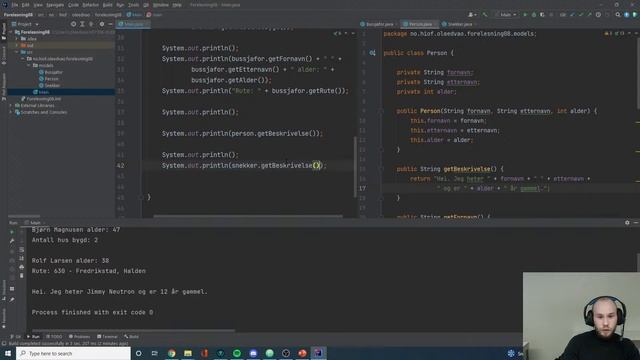The width and height of the screenshot is (640, 360).
Task: Click the Debug bug icon in toolbar
Action: (x=534, y=15)
